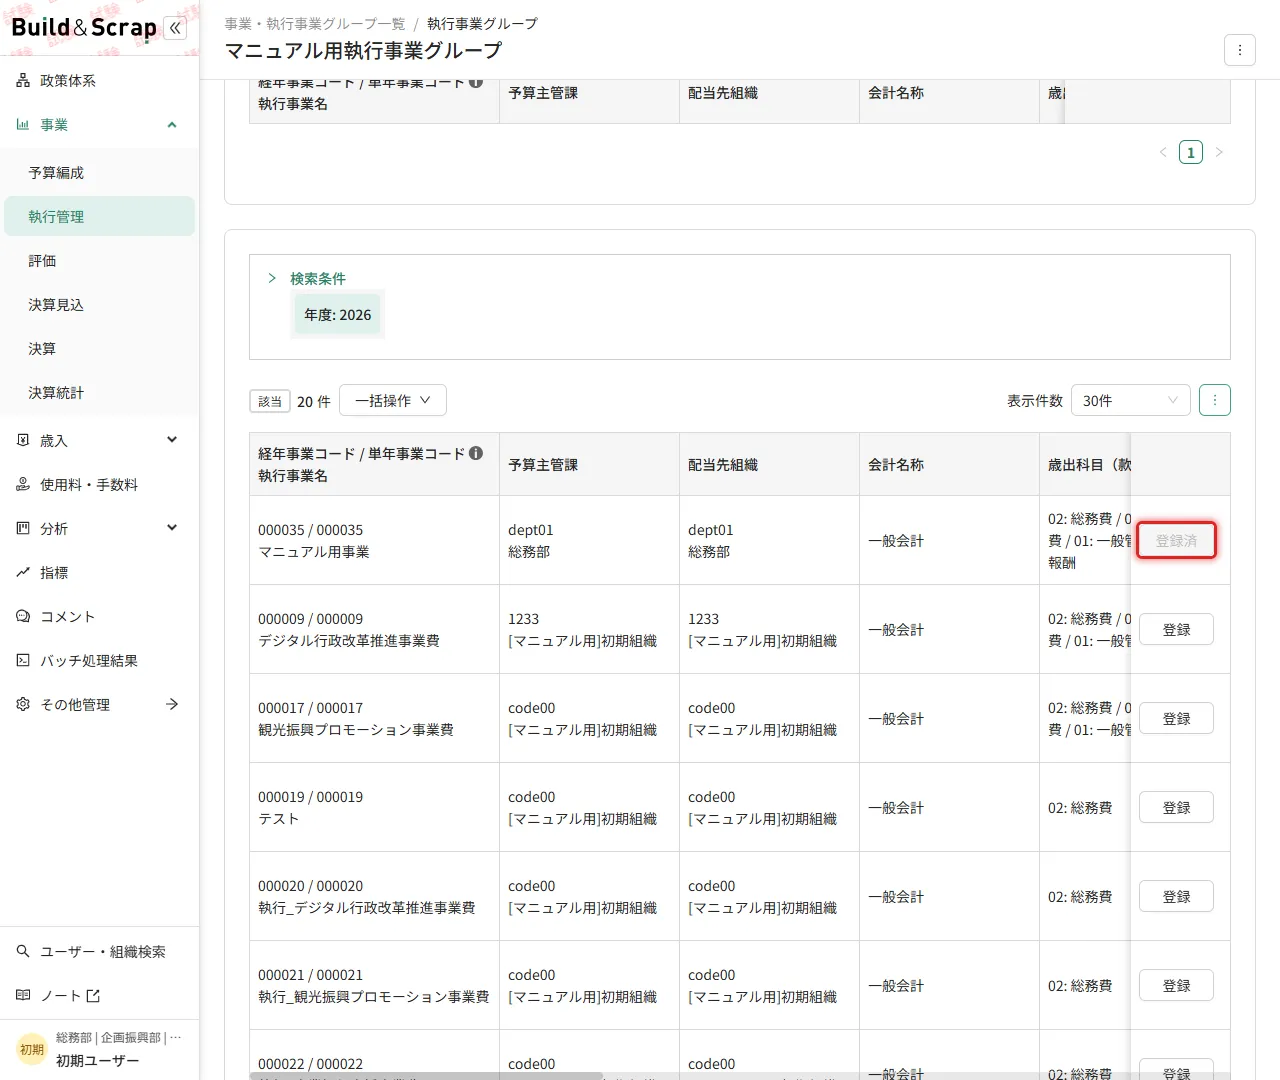The image size is (1280, 1080).
Task: Expand the 歳入 menu section chevron
Action: (172, 440)
